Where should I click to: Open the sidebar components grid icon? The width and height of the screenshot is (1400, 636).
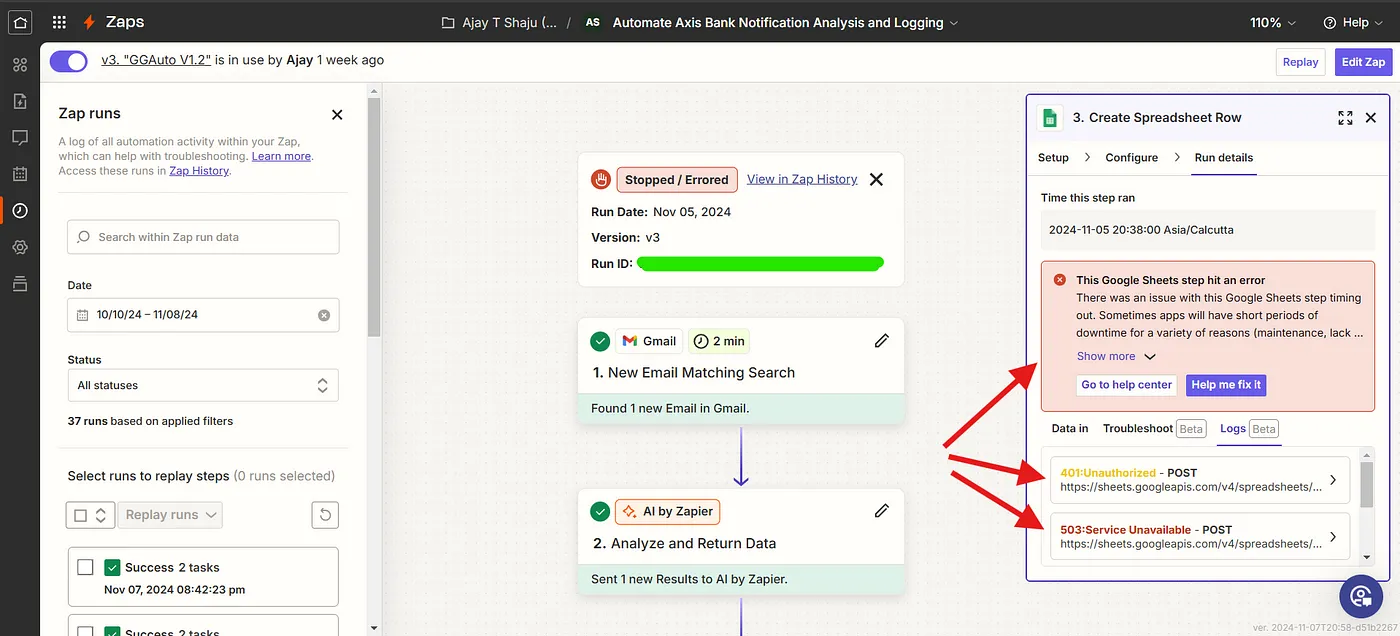pos(20,65)
